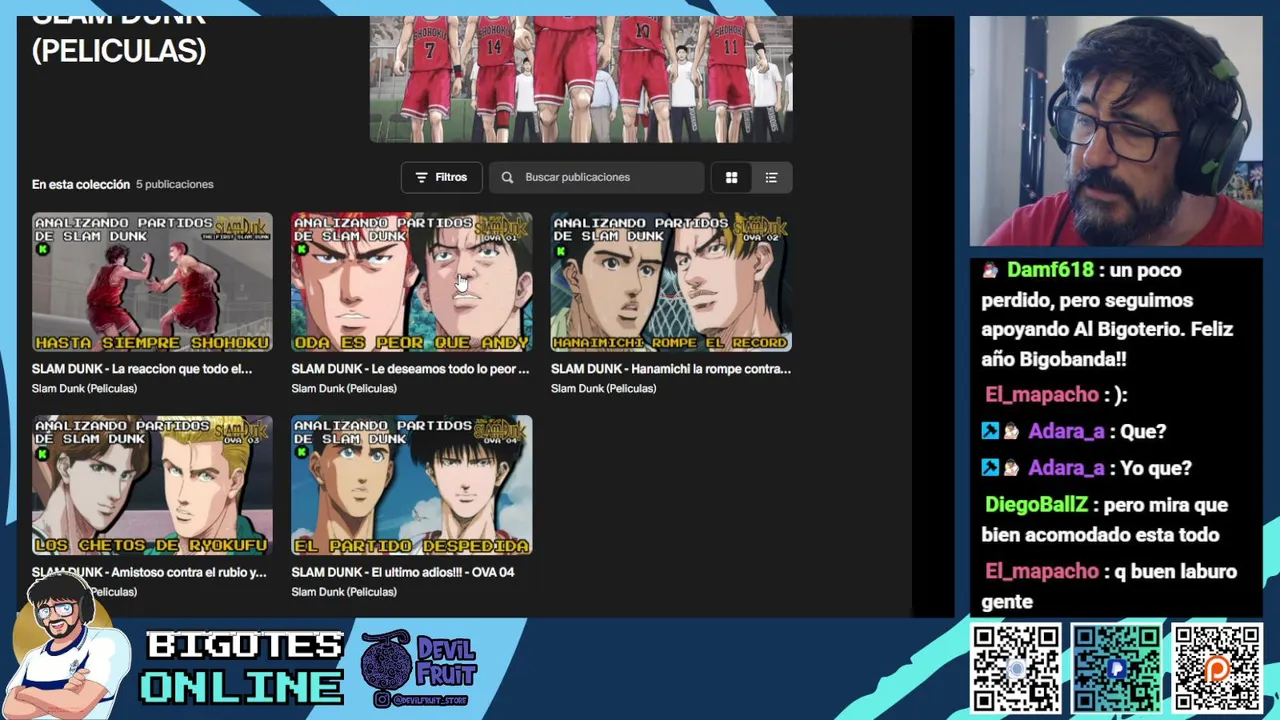1280x720 pixels.
Task: Open thumbnail Hanaimichi rompe el record
Action: [x=671, y=282]
